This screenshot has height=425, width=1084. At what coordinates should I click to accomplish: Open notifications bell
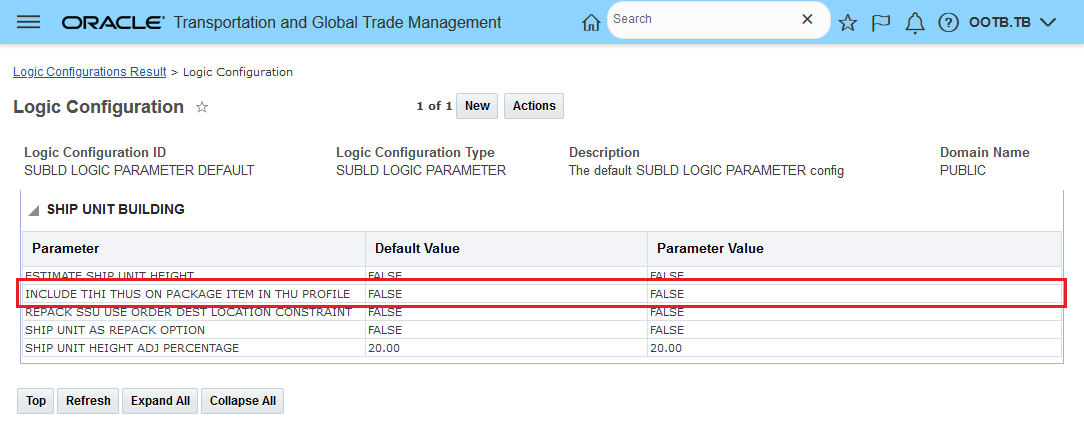914,22
